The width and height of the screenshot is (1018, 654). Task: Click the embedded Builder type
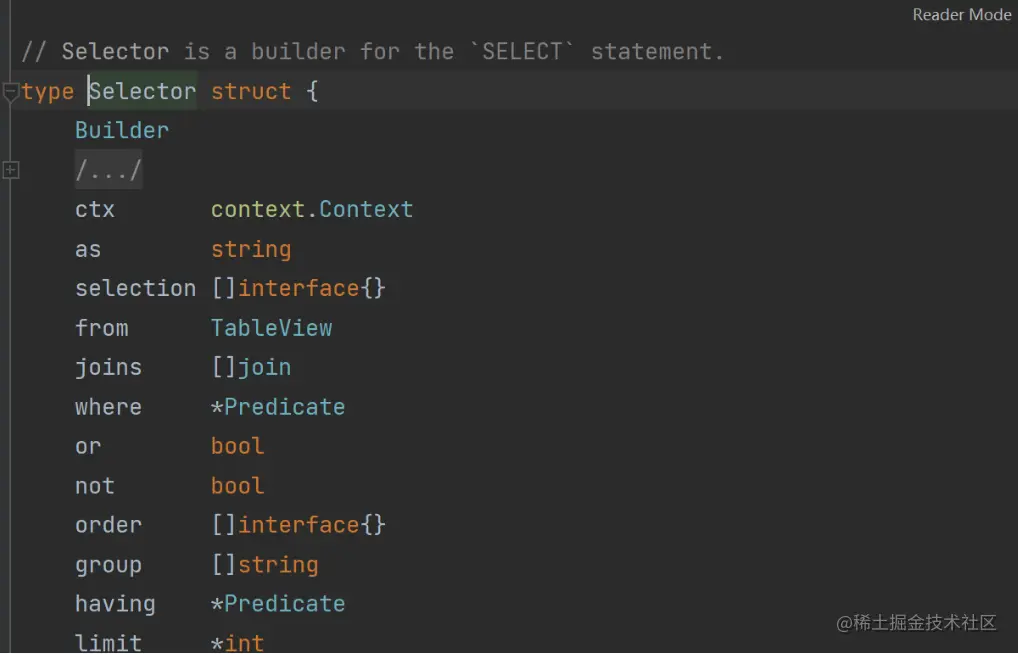click(122, 131)
